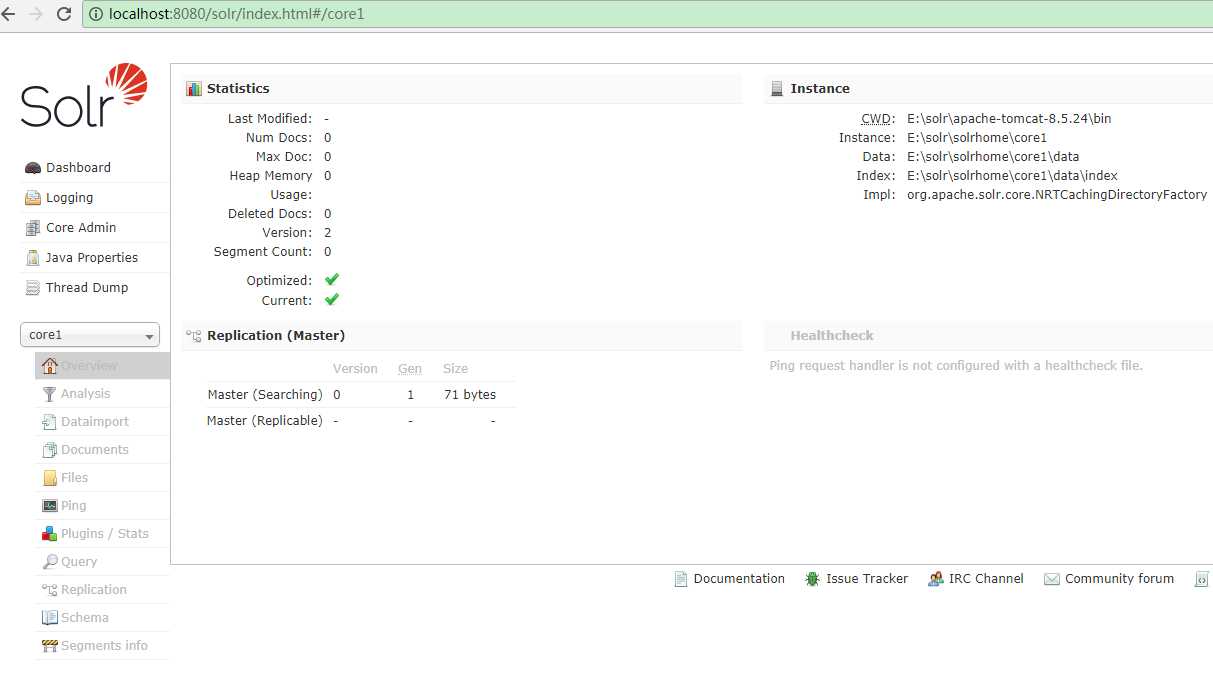Open the Dashboard menu item
Viewport: 1213px width, 682px height.
95,168
